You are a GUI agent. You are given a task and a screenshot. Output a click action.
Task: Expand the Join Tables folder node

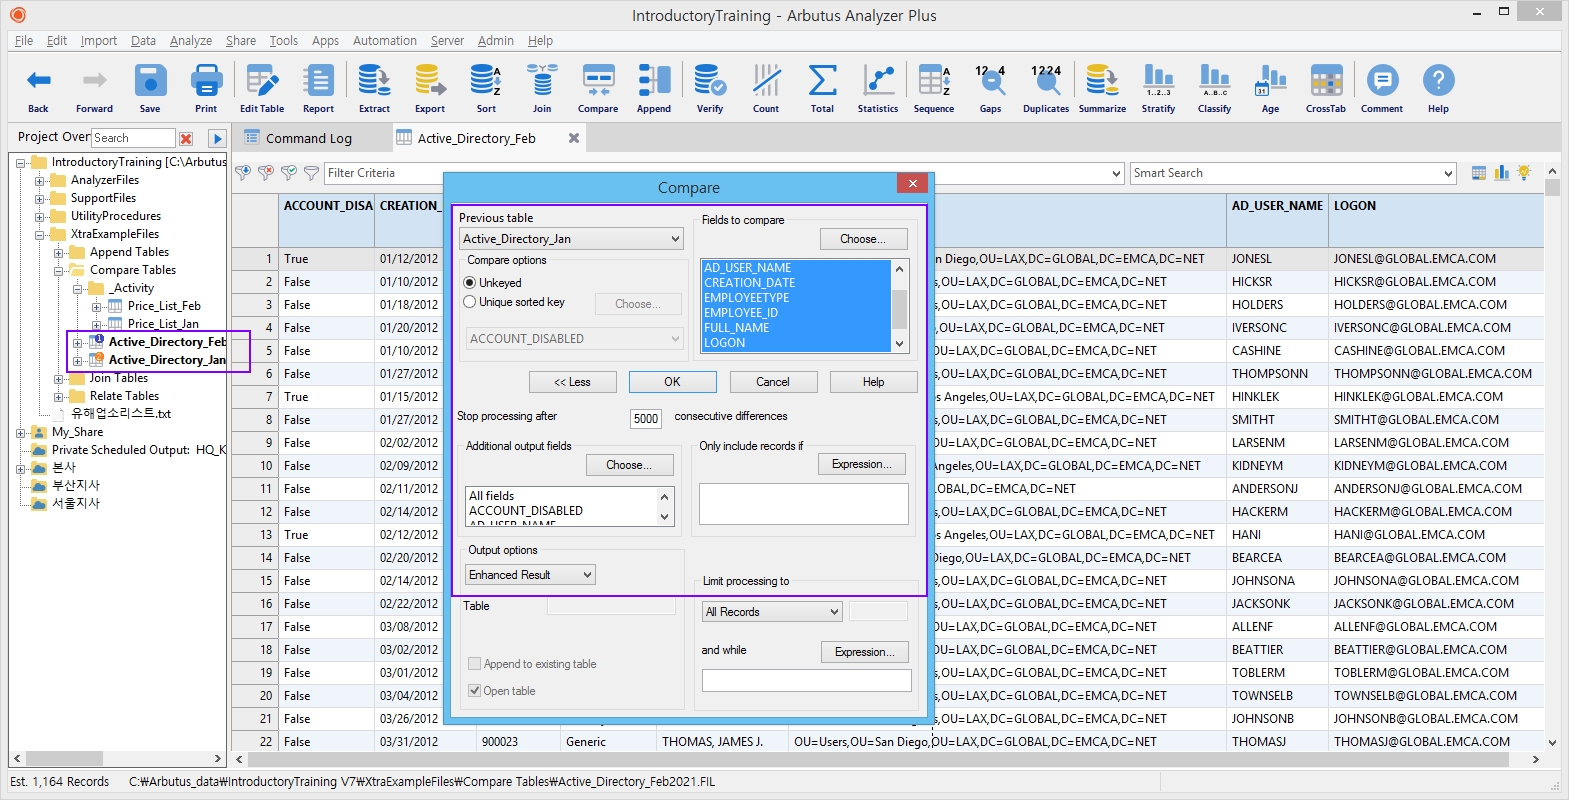[x=59, y=379]
